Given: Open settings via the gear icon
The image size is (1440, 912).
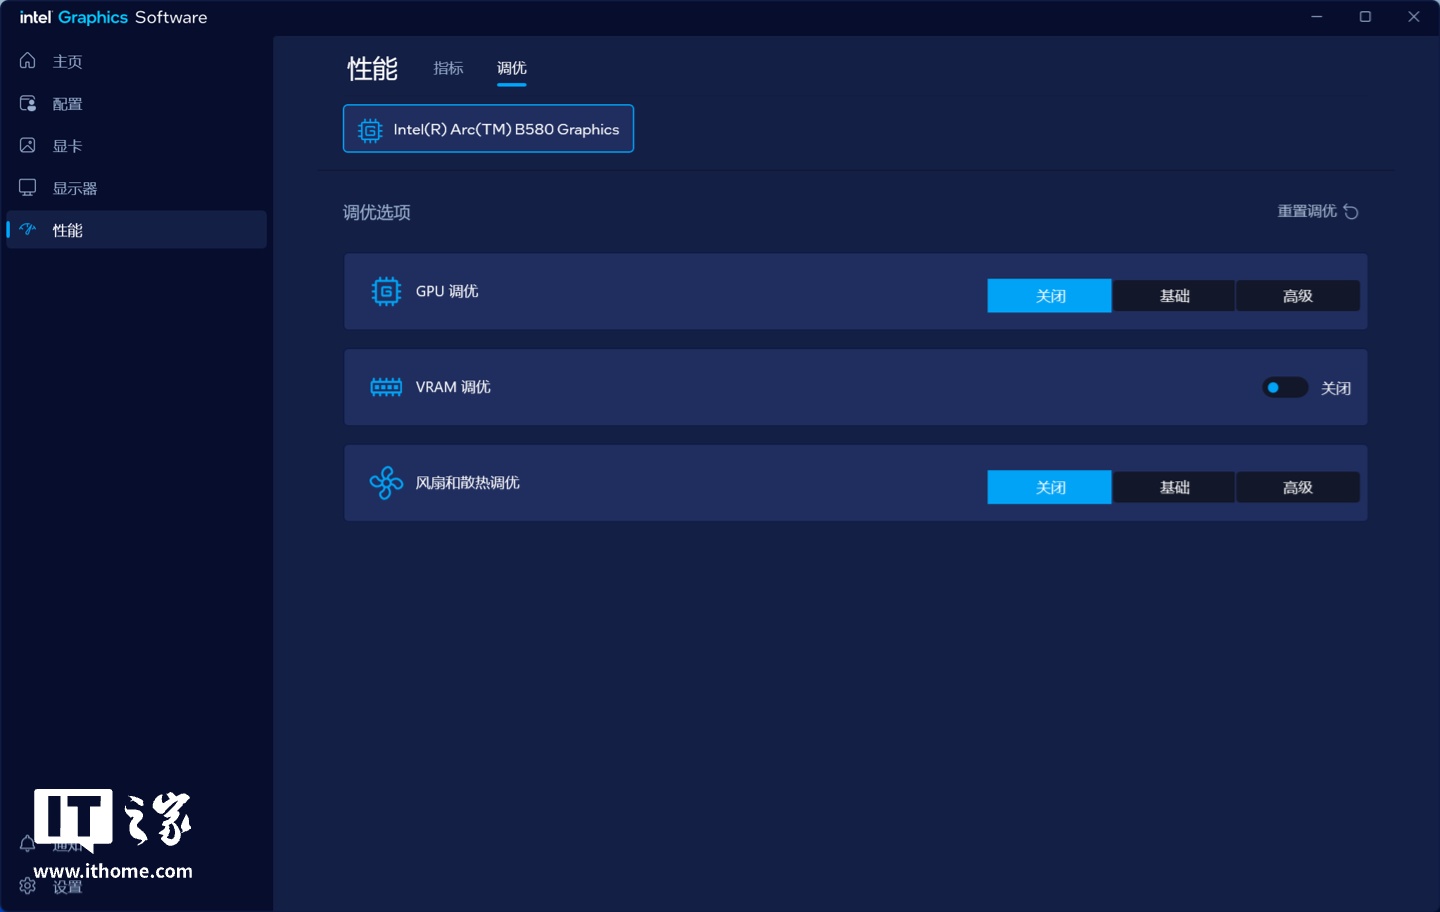Looking at the screenshot, I should (28, 886).
